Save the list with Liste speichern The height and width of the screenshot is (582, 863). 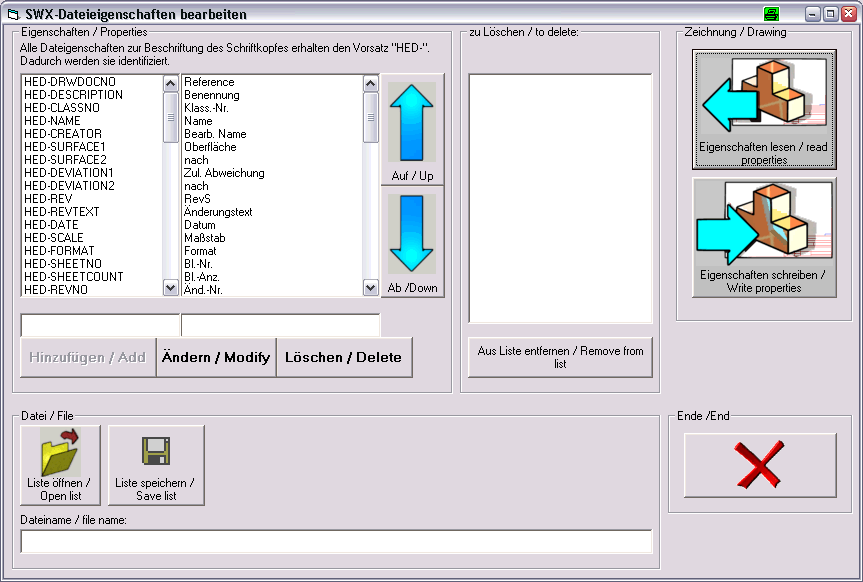coord(156,465)
